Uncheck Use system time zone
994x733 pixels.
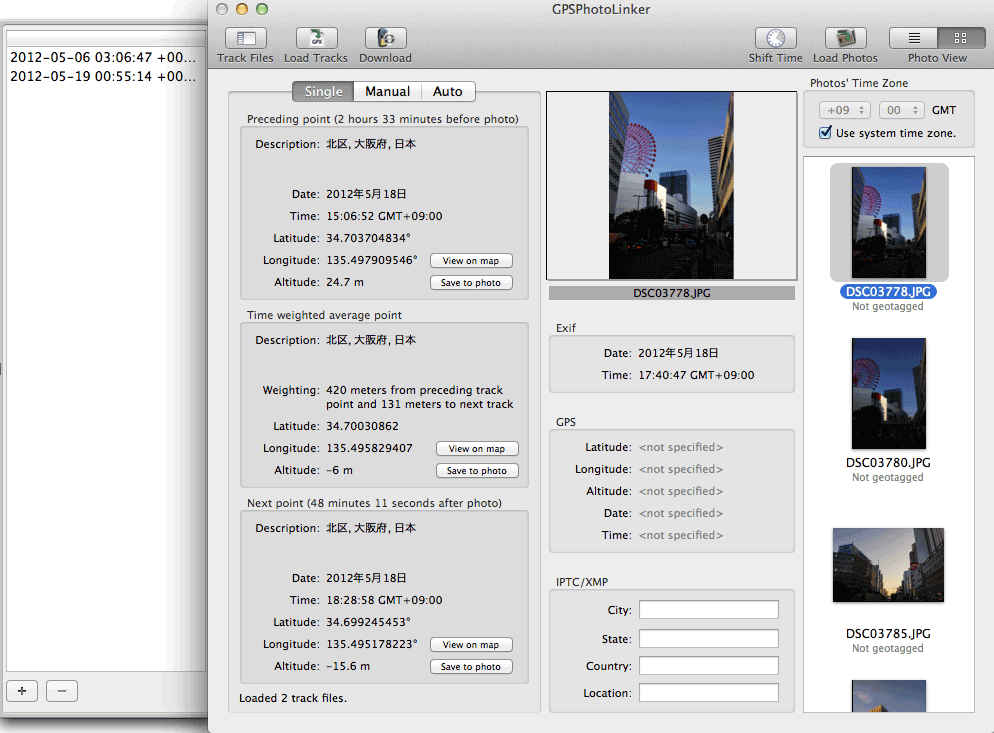click(x=825, y=133)
